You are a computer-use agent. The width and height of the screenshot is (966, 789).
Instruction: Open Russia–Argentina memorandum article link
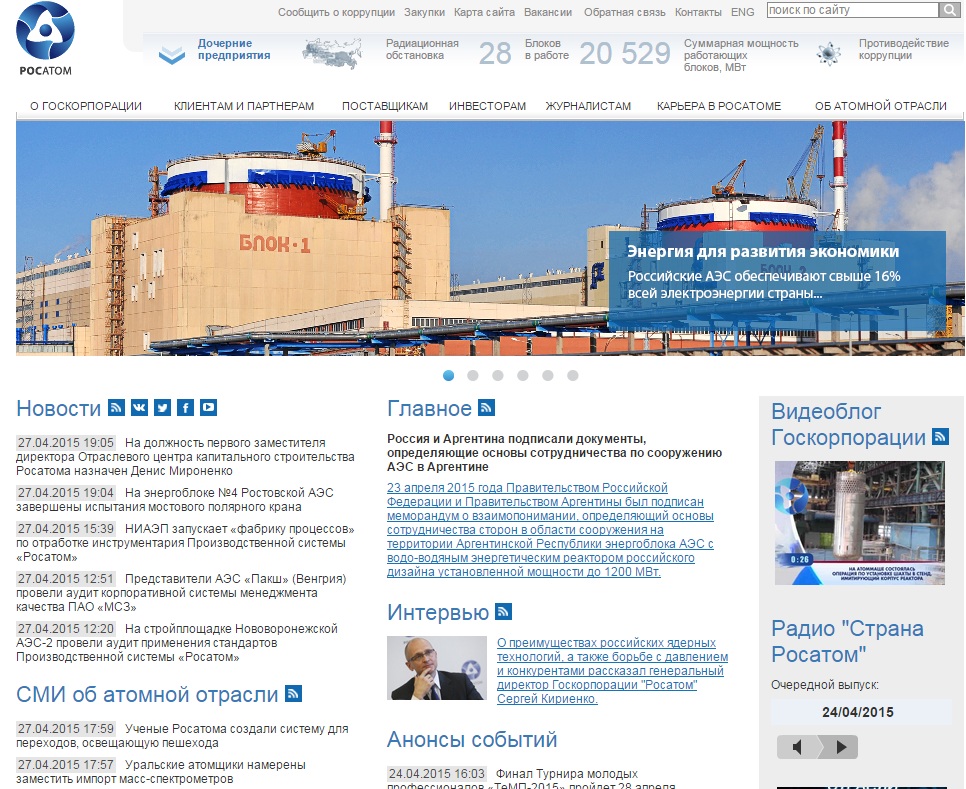click(550, 530)
